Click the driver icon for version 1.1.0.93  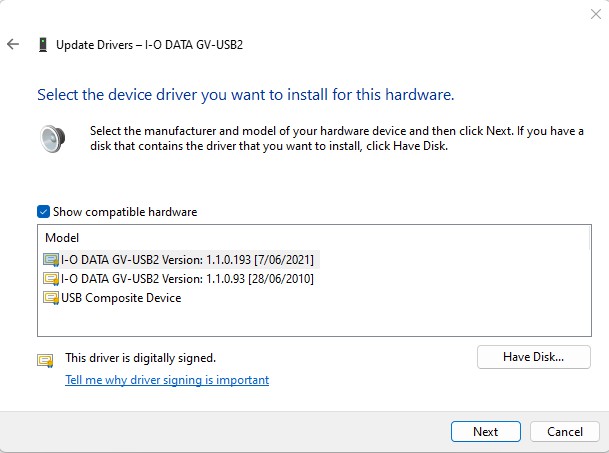[x=51, y=278]
